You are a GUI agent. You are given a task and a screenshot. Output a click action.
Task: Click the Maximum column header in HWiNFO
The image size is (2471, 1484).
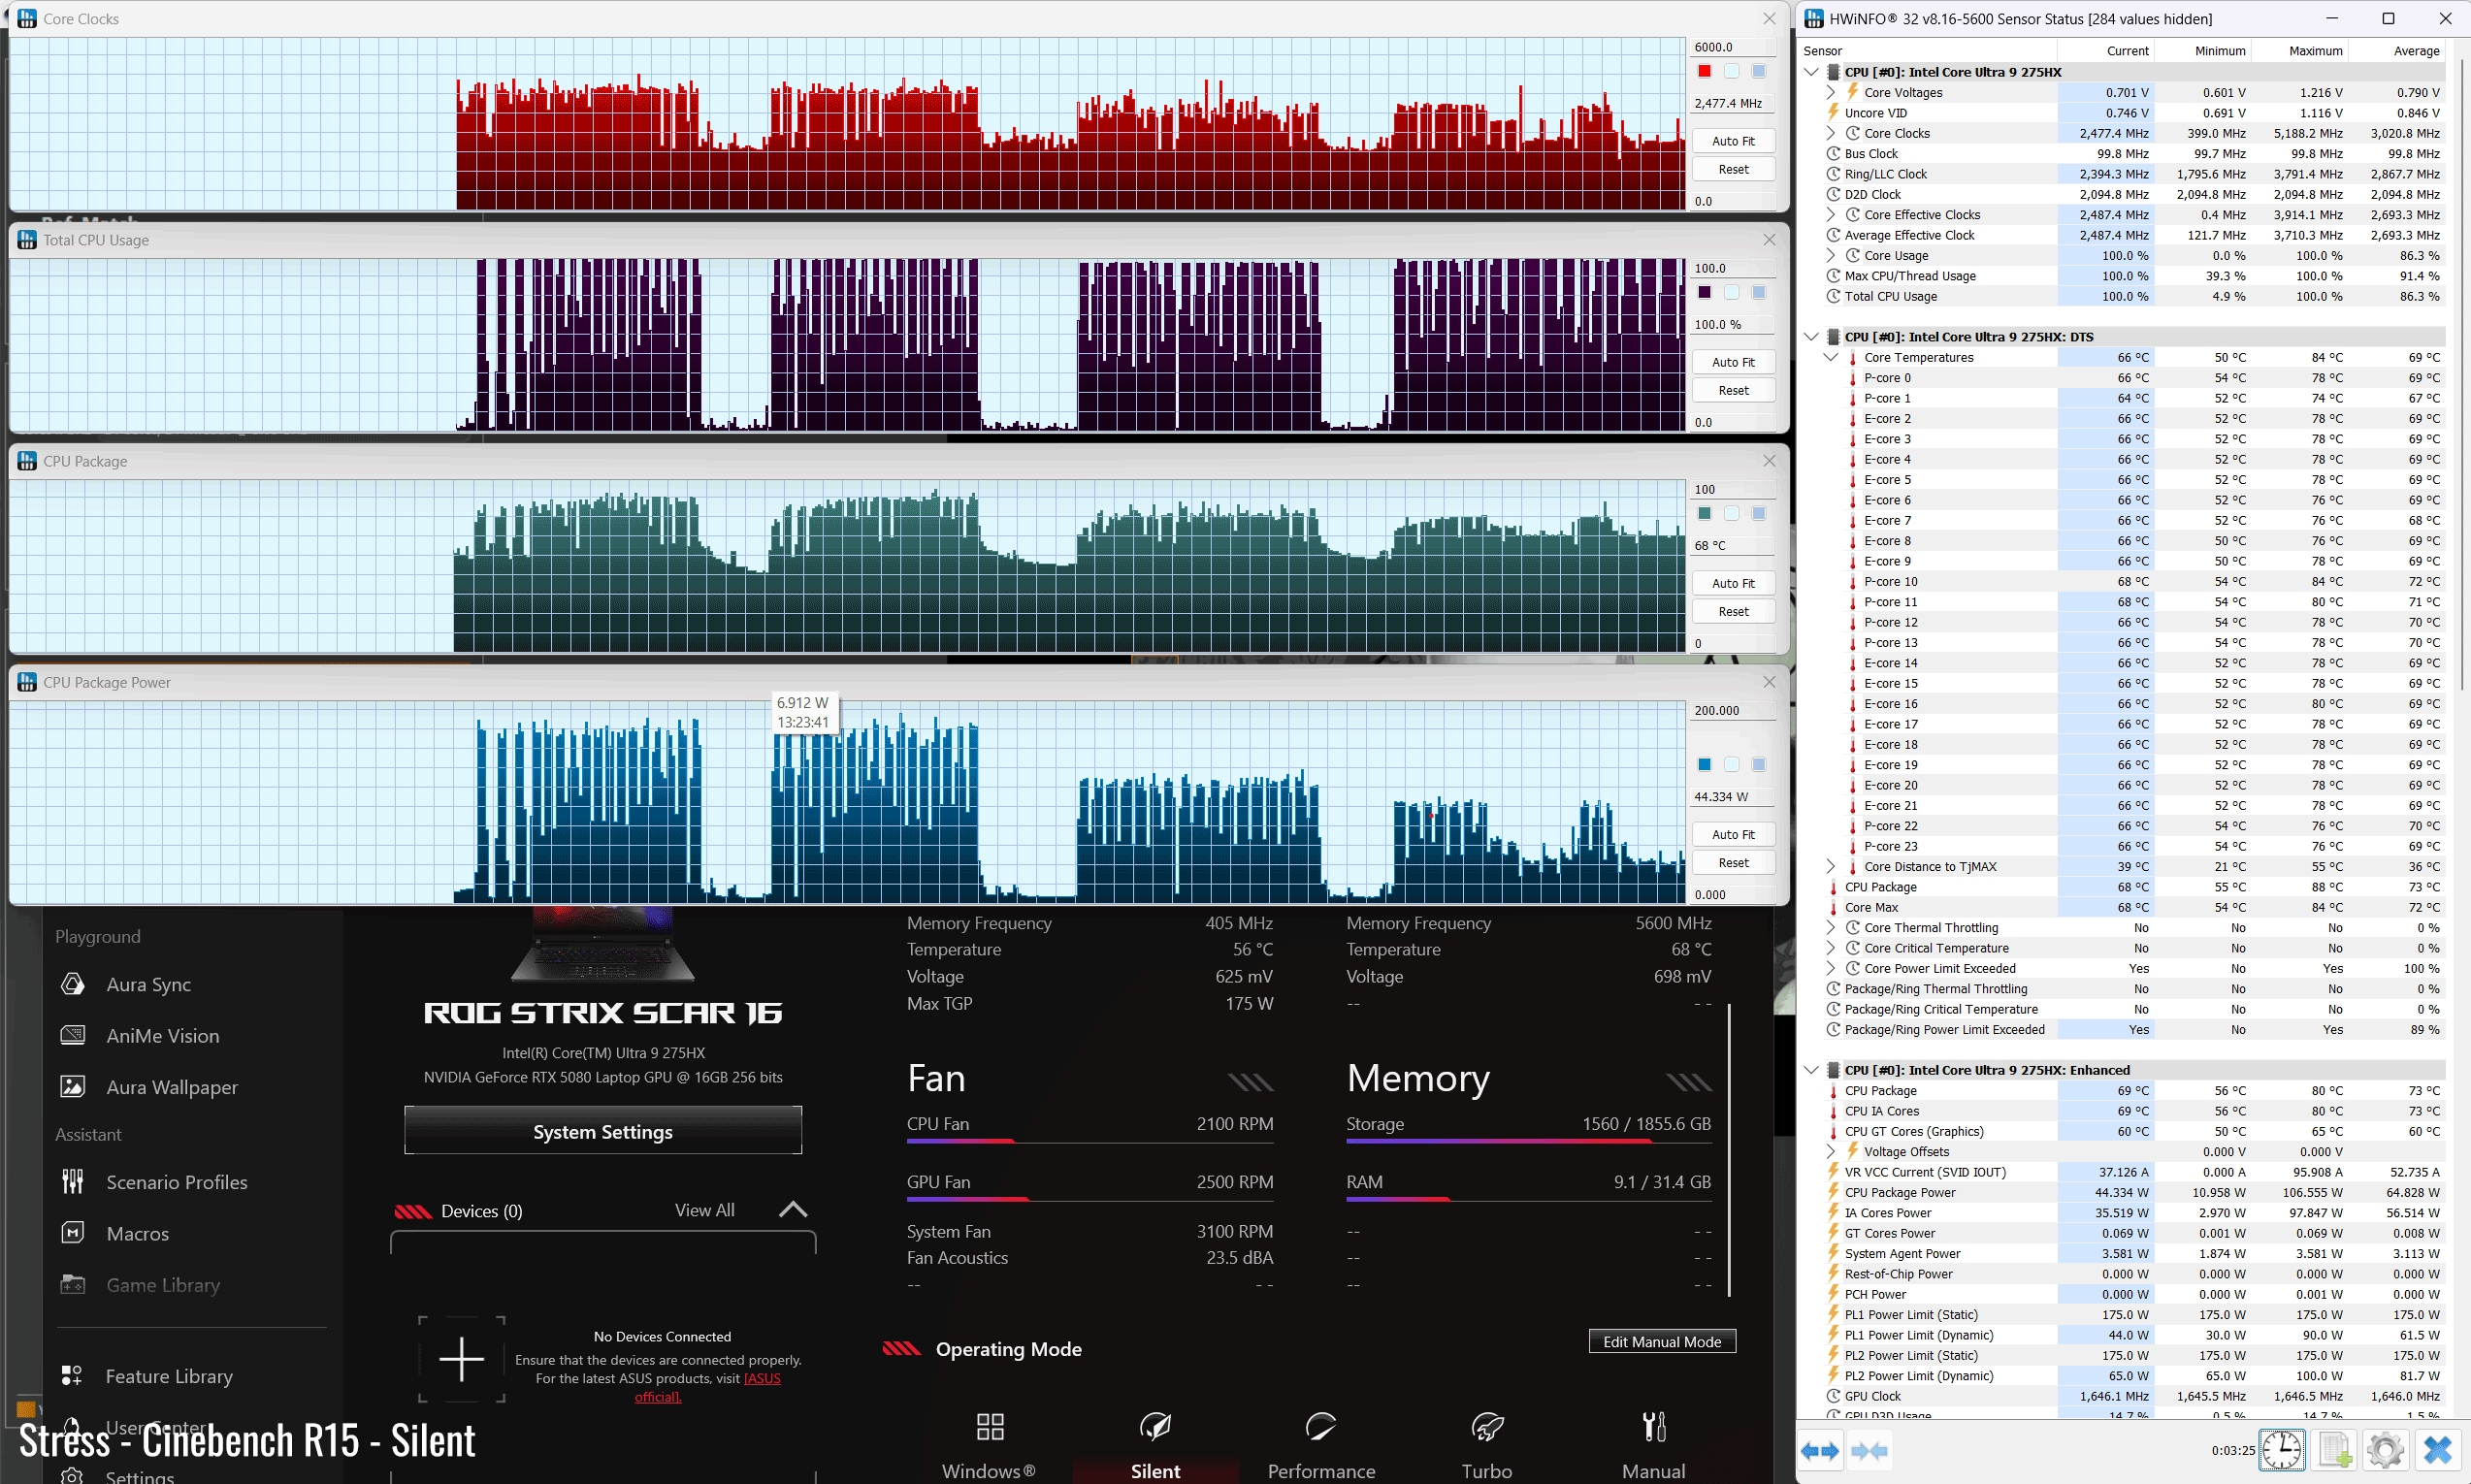click(2299, 51)
